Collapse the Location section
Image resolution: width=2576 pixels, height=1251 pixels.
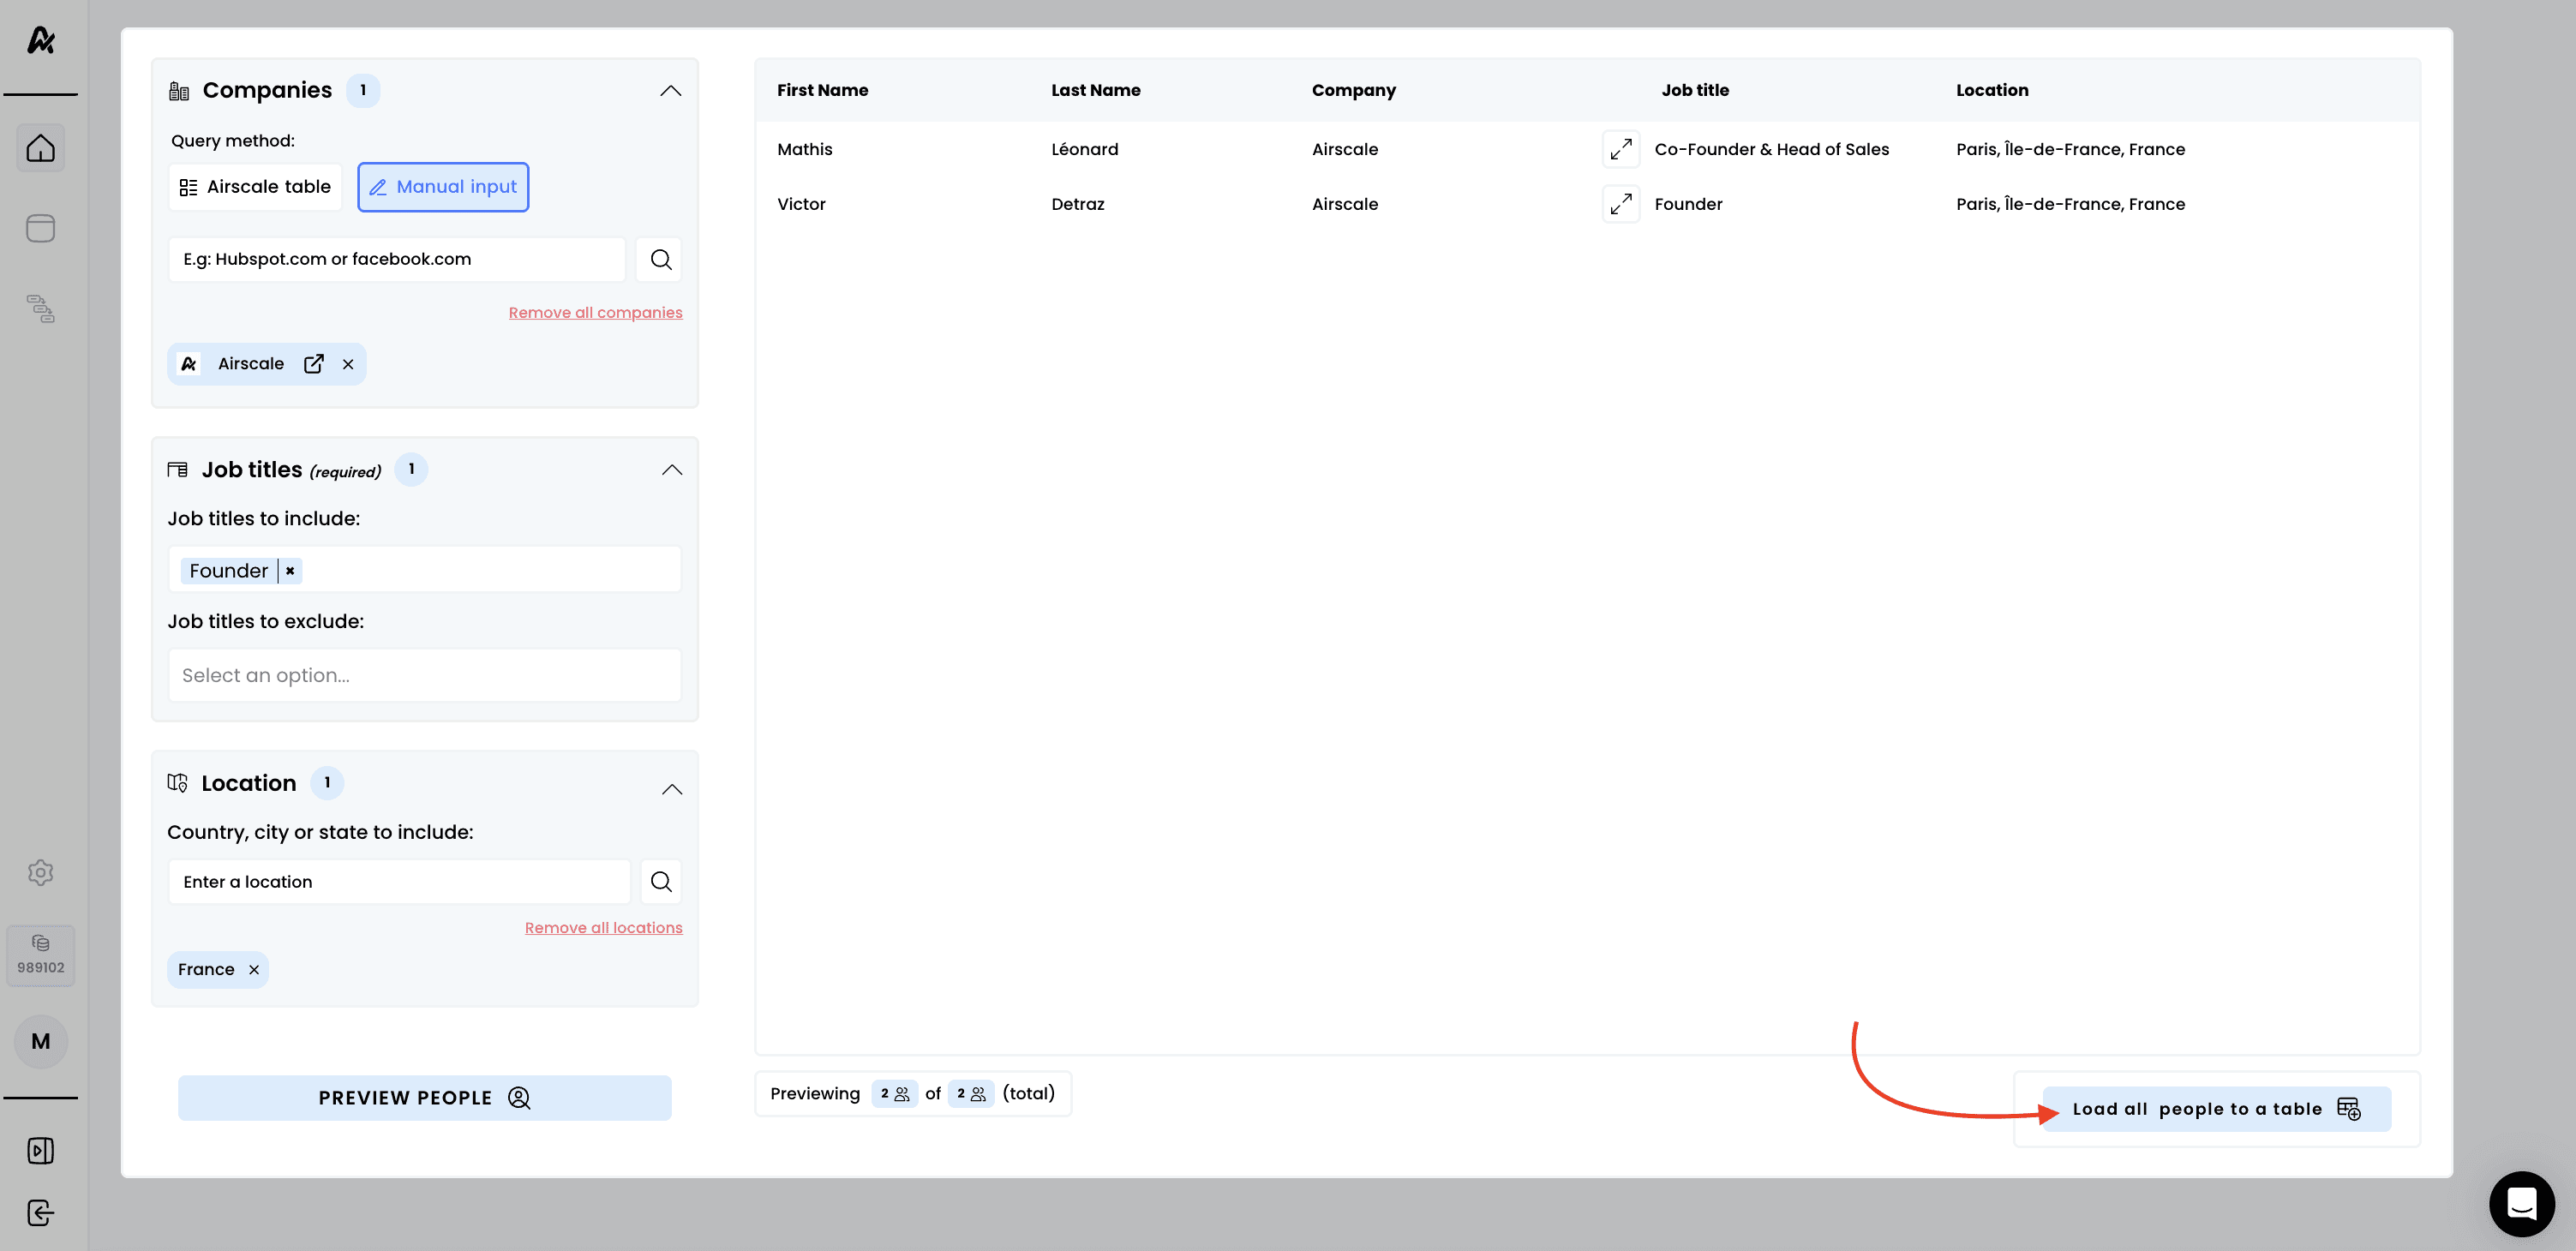[671, 789]
